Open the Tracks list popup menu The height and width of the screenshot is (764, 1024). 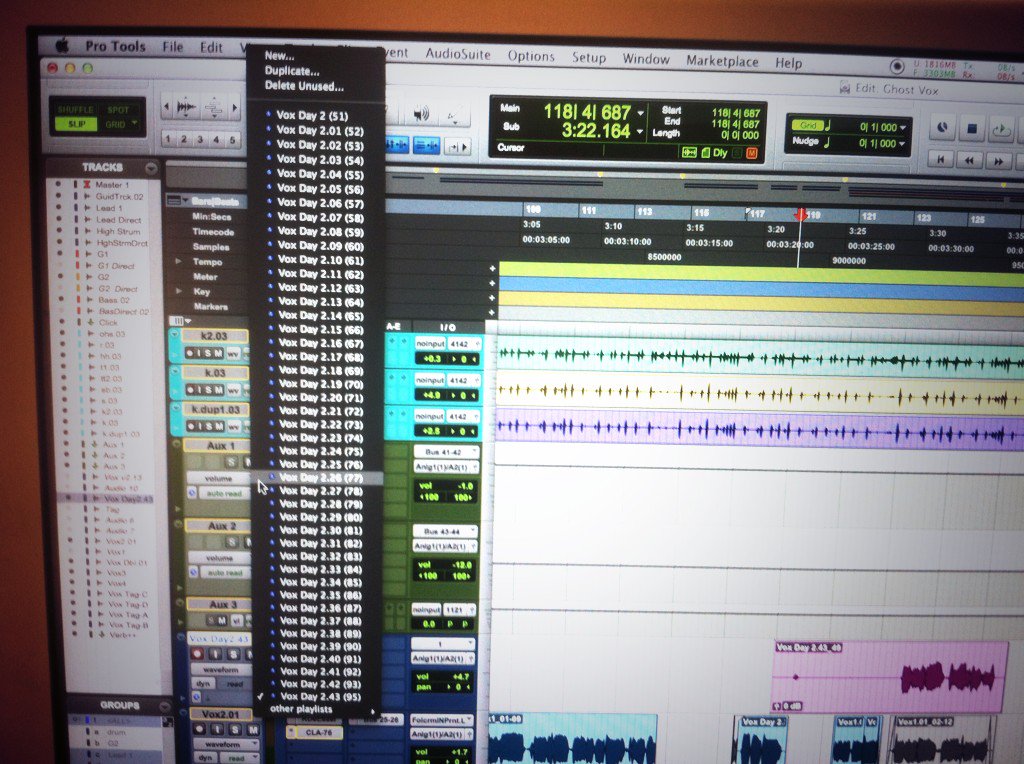point(151,168)
